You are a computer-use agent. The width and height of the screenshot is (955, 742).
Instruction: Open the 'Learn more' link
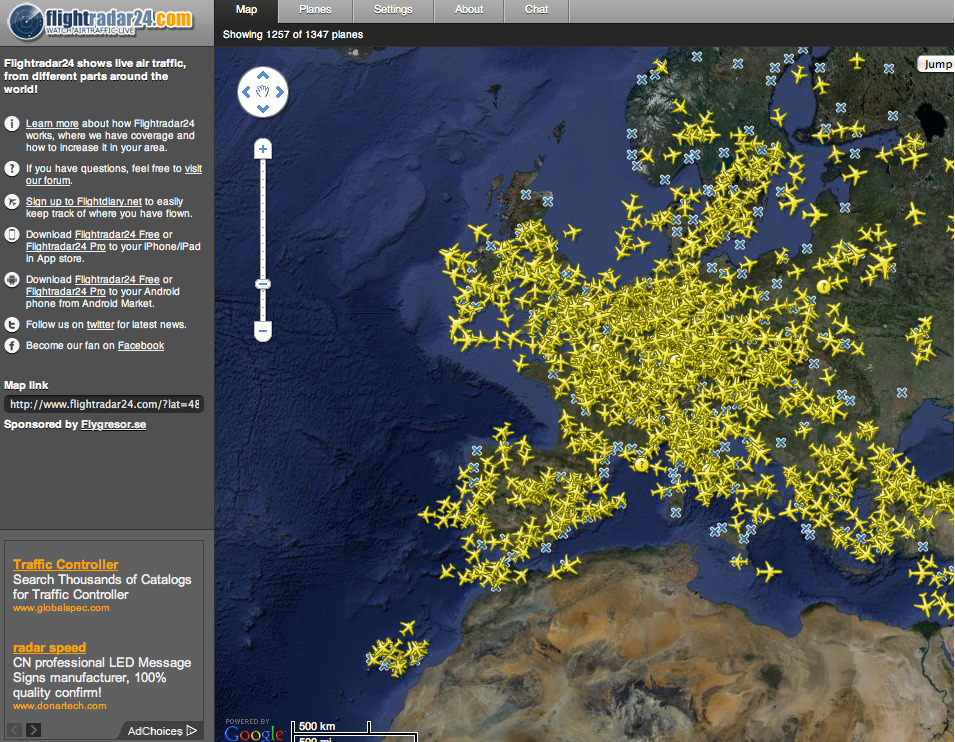point(52,124)
